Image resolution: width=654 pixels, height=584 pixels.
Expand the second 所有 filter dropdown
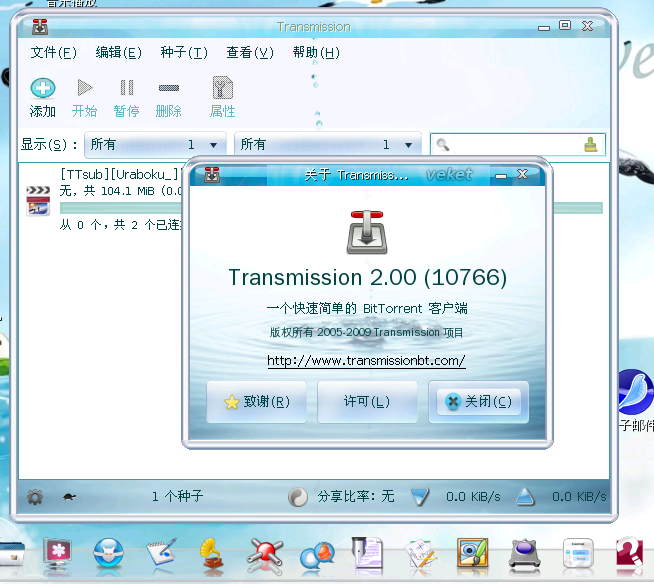click(328, 145)
